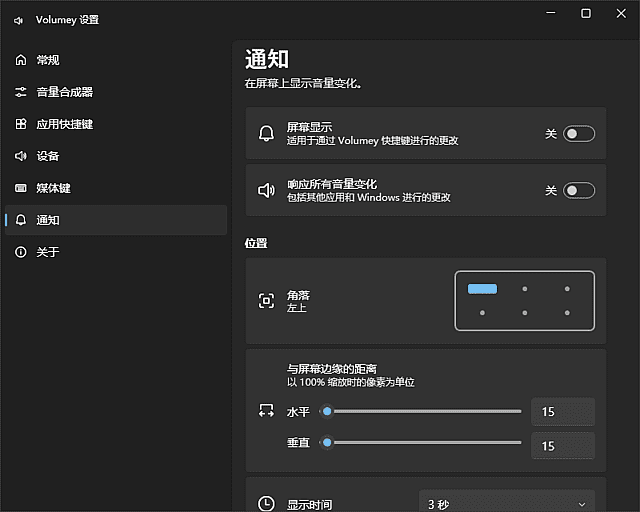Click the clock icon beside 显示时间
The image size is (640, 512).
coord(267,503)
